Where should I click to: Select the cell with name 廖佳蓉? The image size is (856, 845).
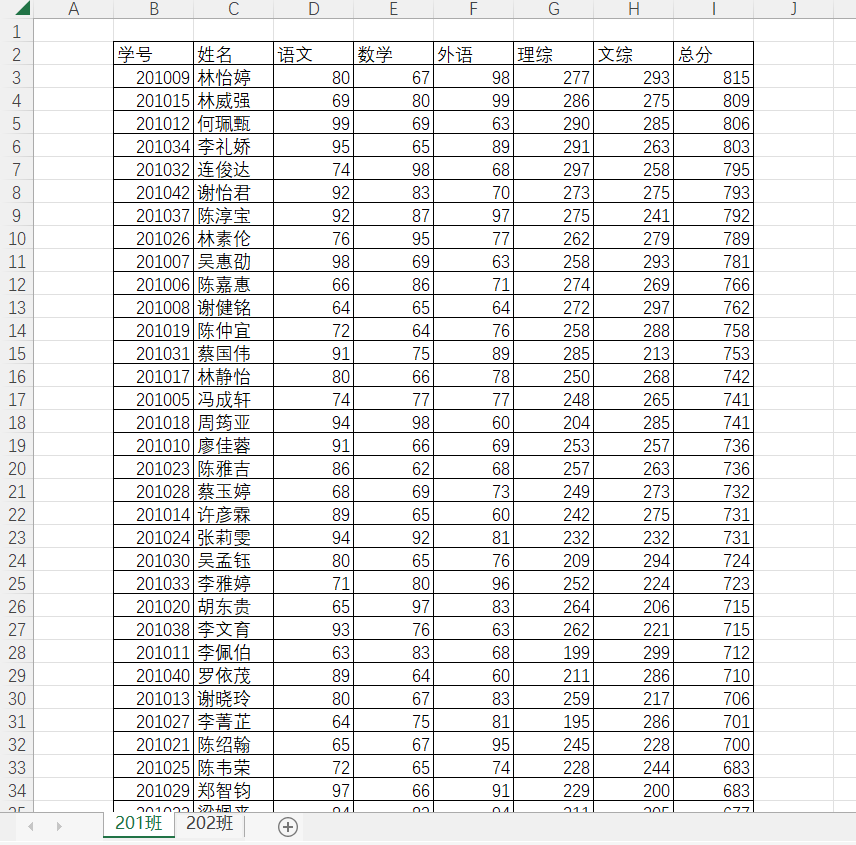(x=233, y=445)
